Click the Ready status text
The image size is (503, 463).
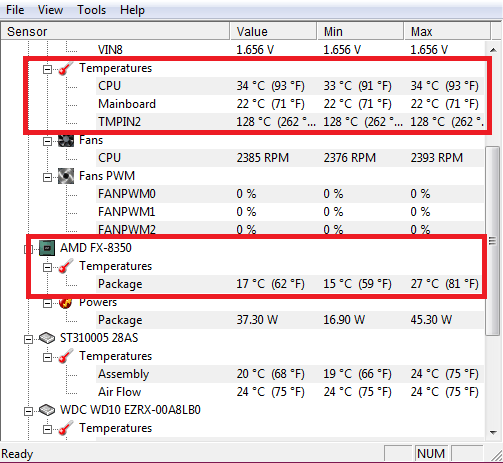pyautogui.click(x=17, y=454)
